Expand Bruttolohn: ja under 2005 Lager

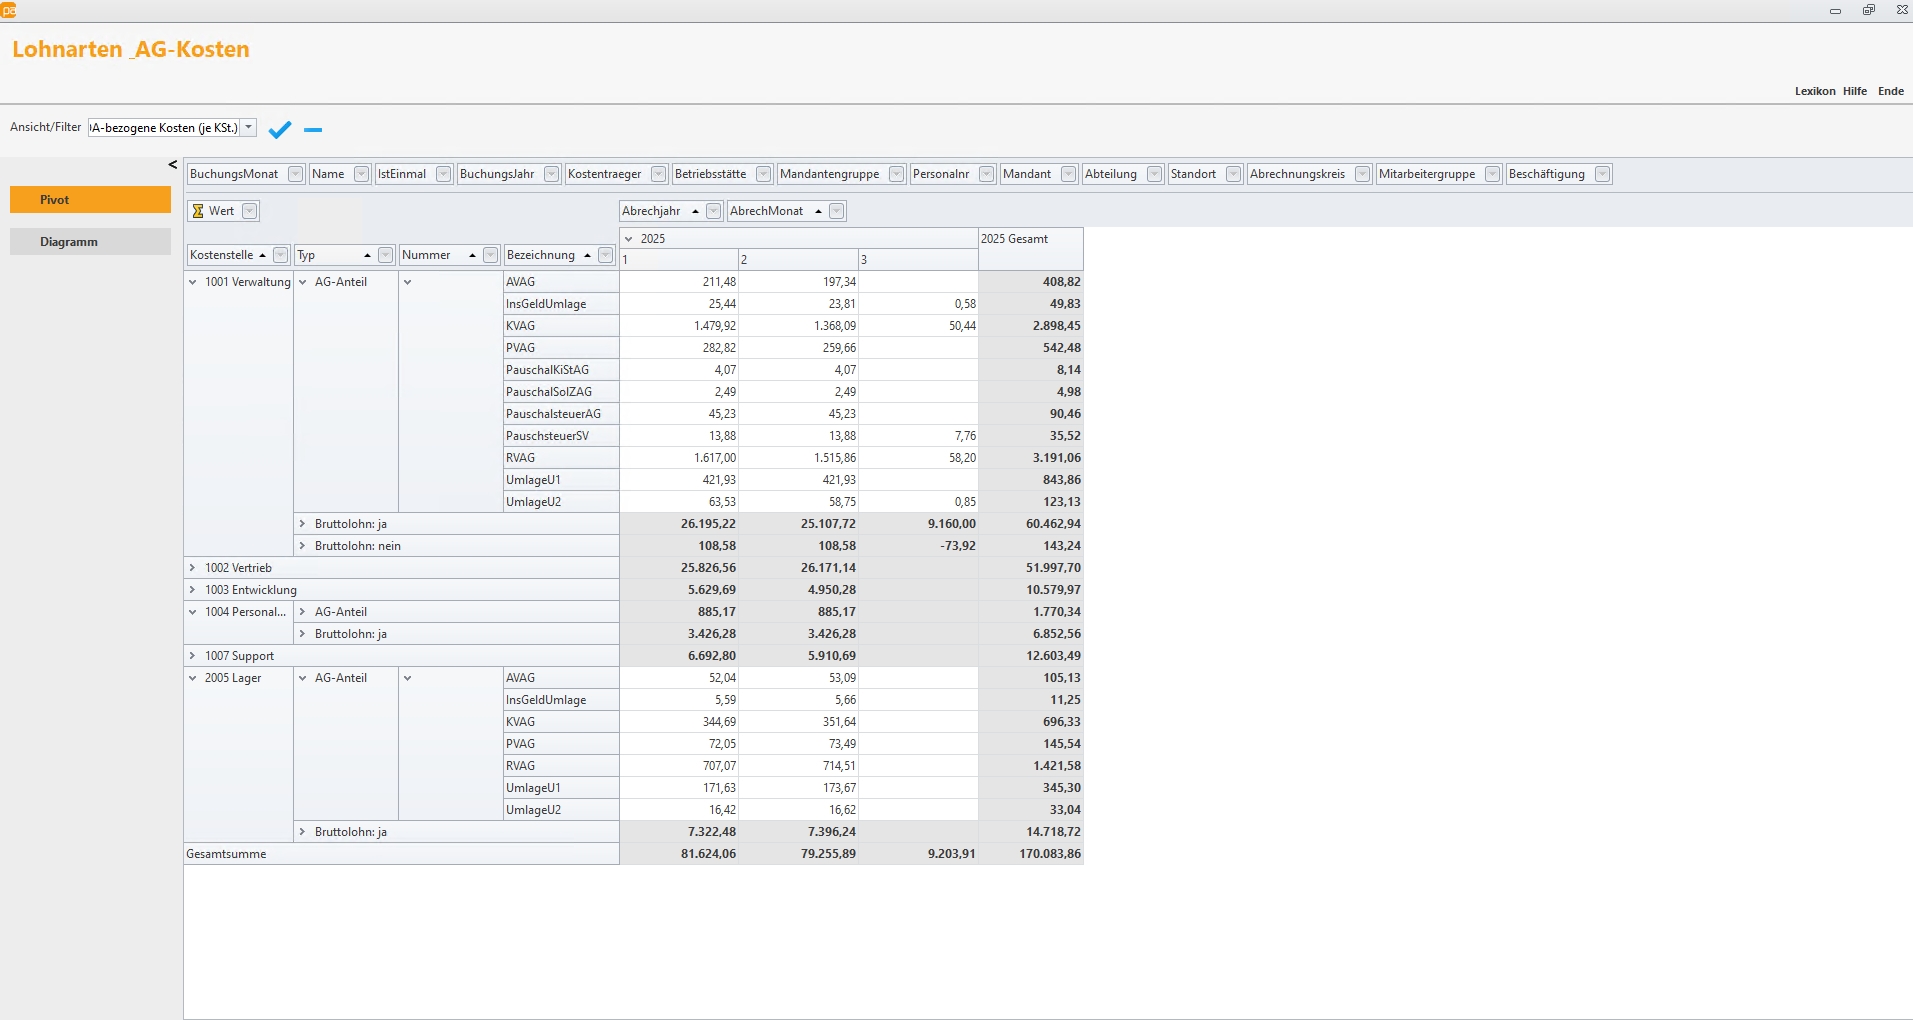[303, 832]
